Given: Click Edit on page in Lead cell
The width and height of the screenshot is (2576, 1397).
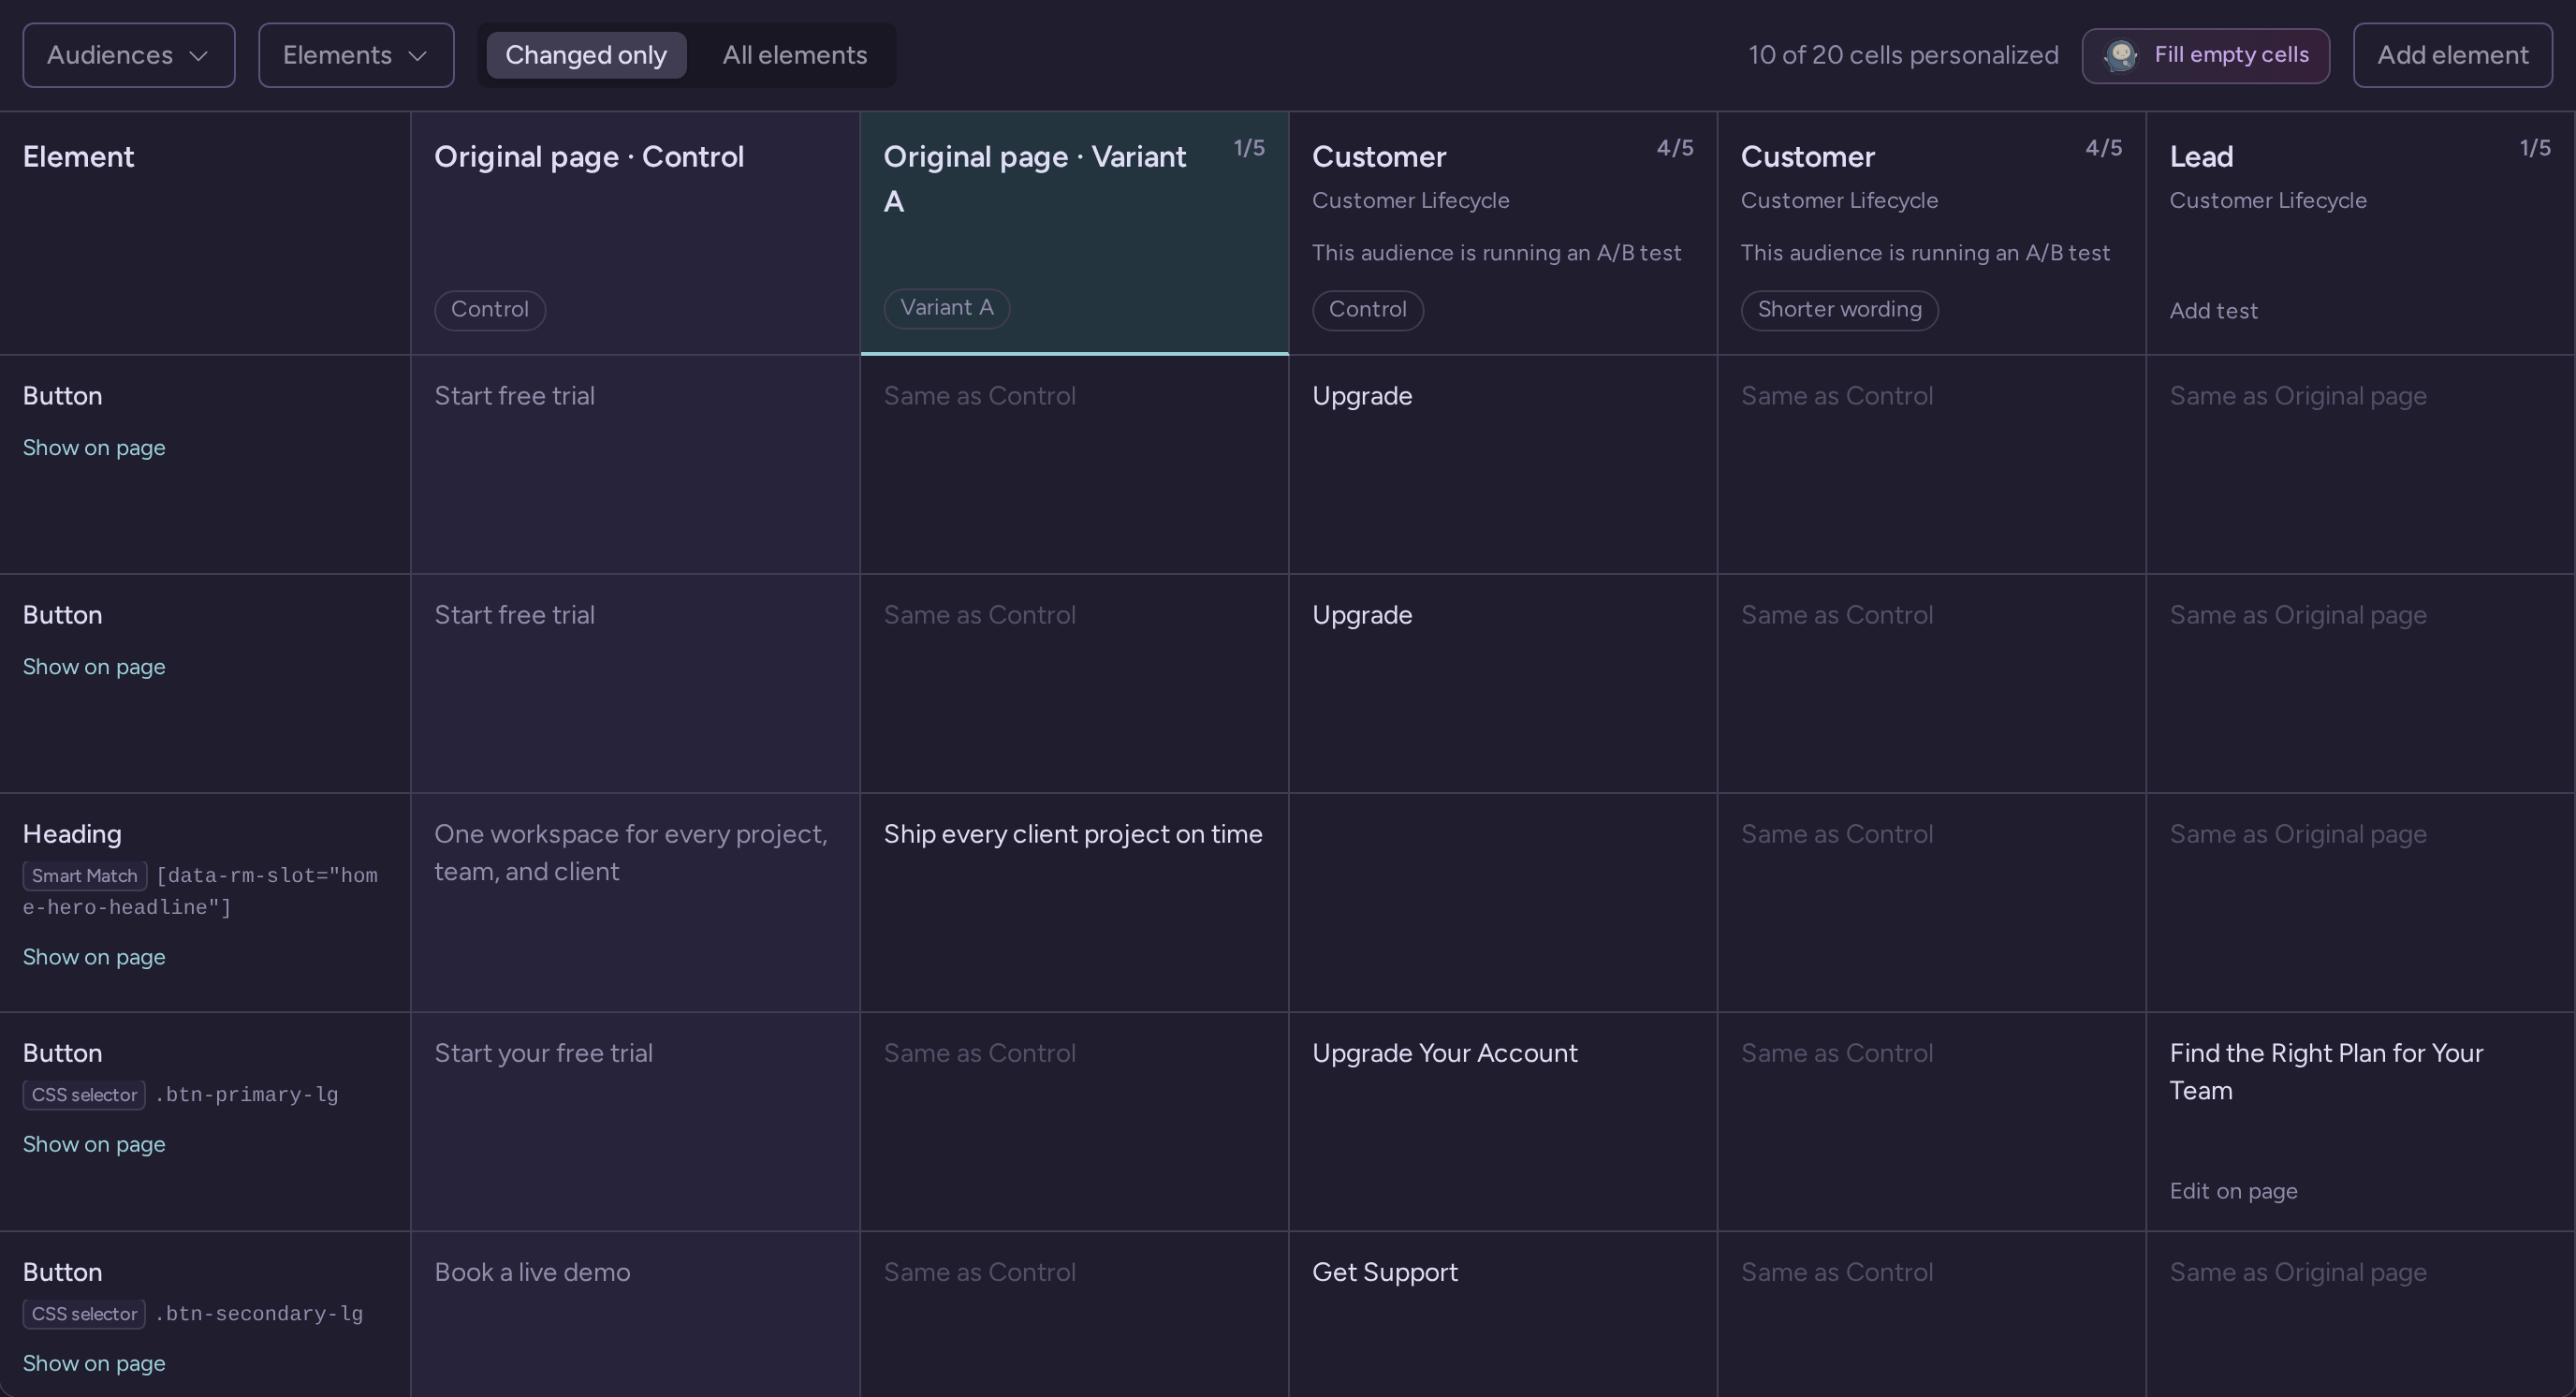Looking at the screenshot, I should pos(2233,1191).
